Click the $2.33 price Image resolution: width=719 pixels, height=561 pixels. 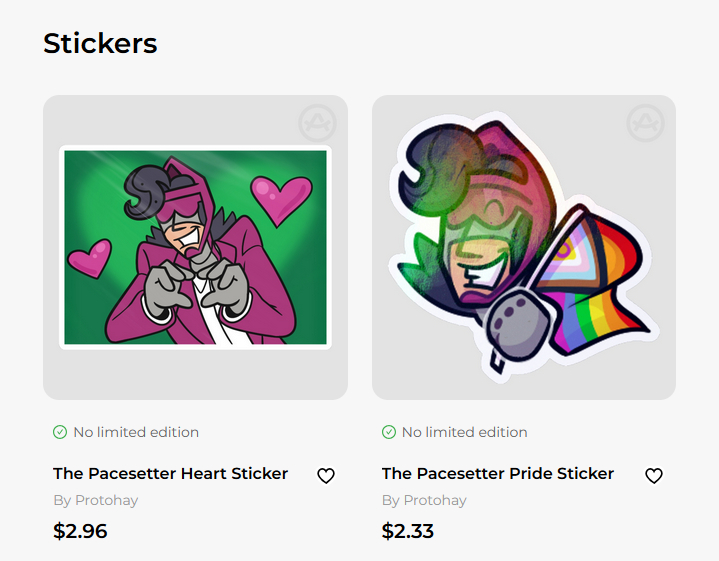pyautogui.click(x=408, y=531)
